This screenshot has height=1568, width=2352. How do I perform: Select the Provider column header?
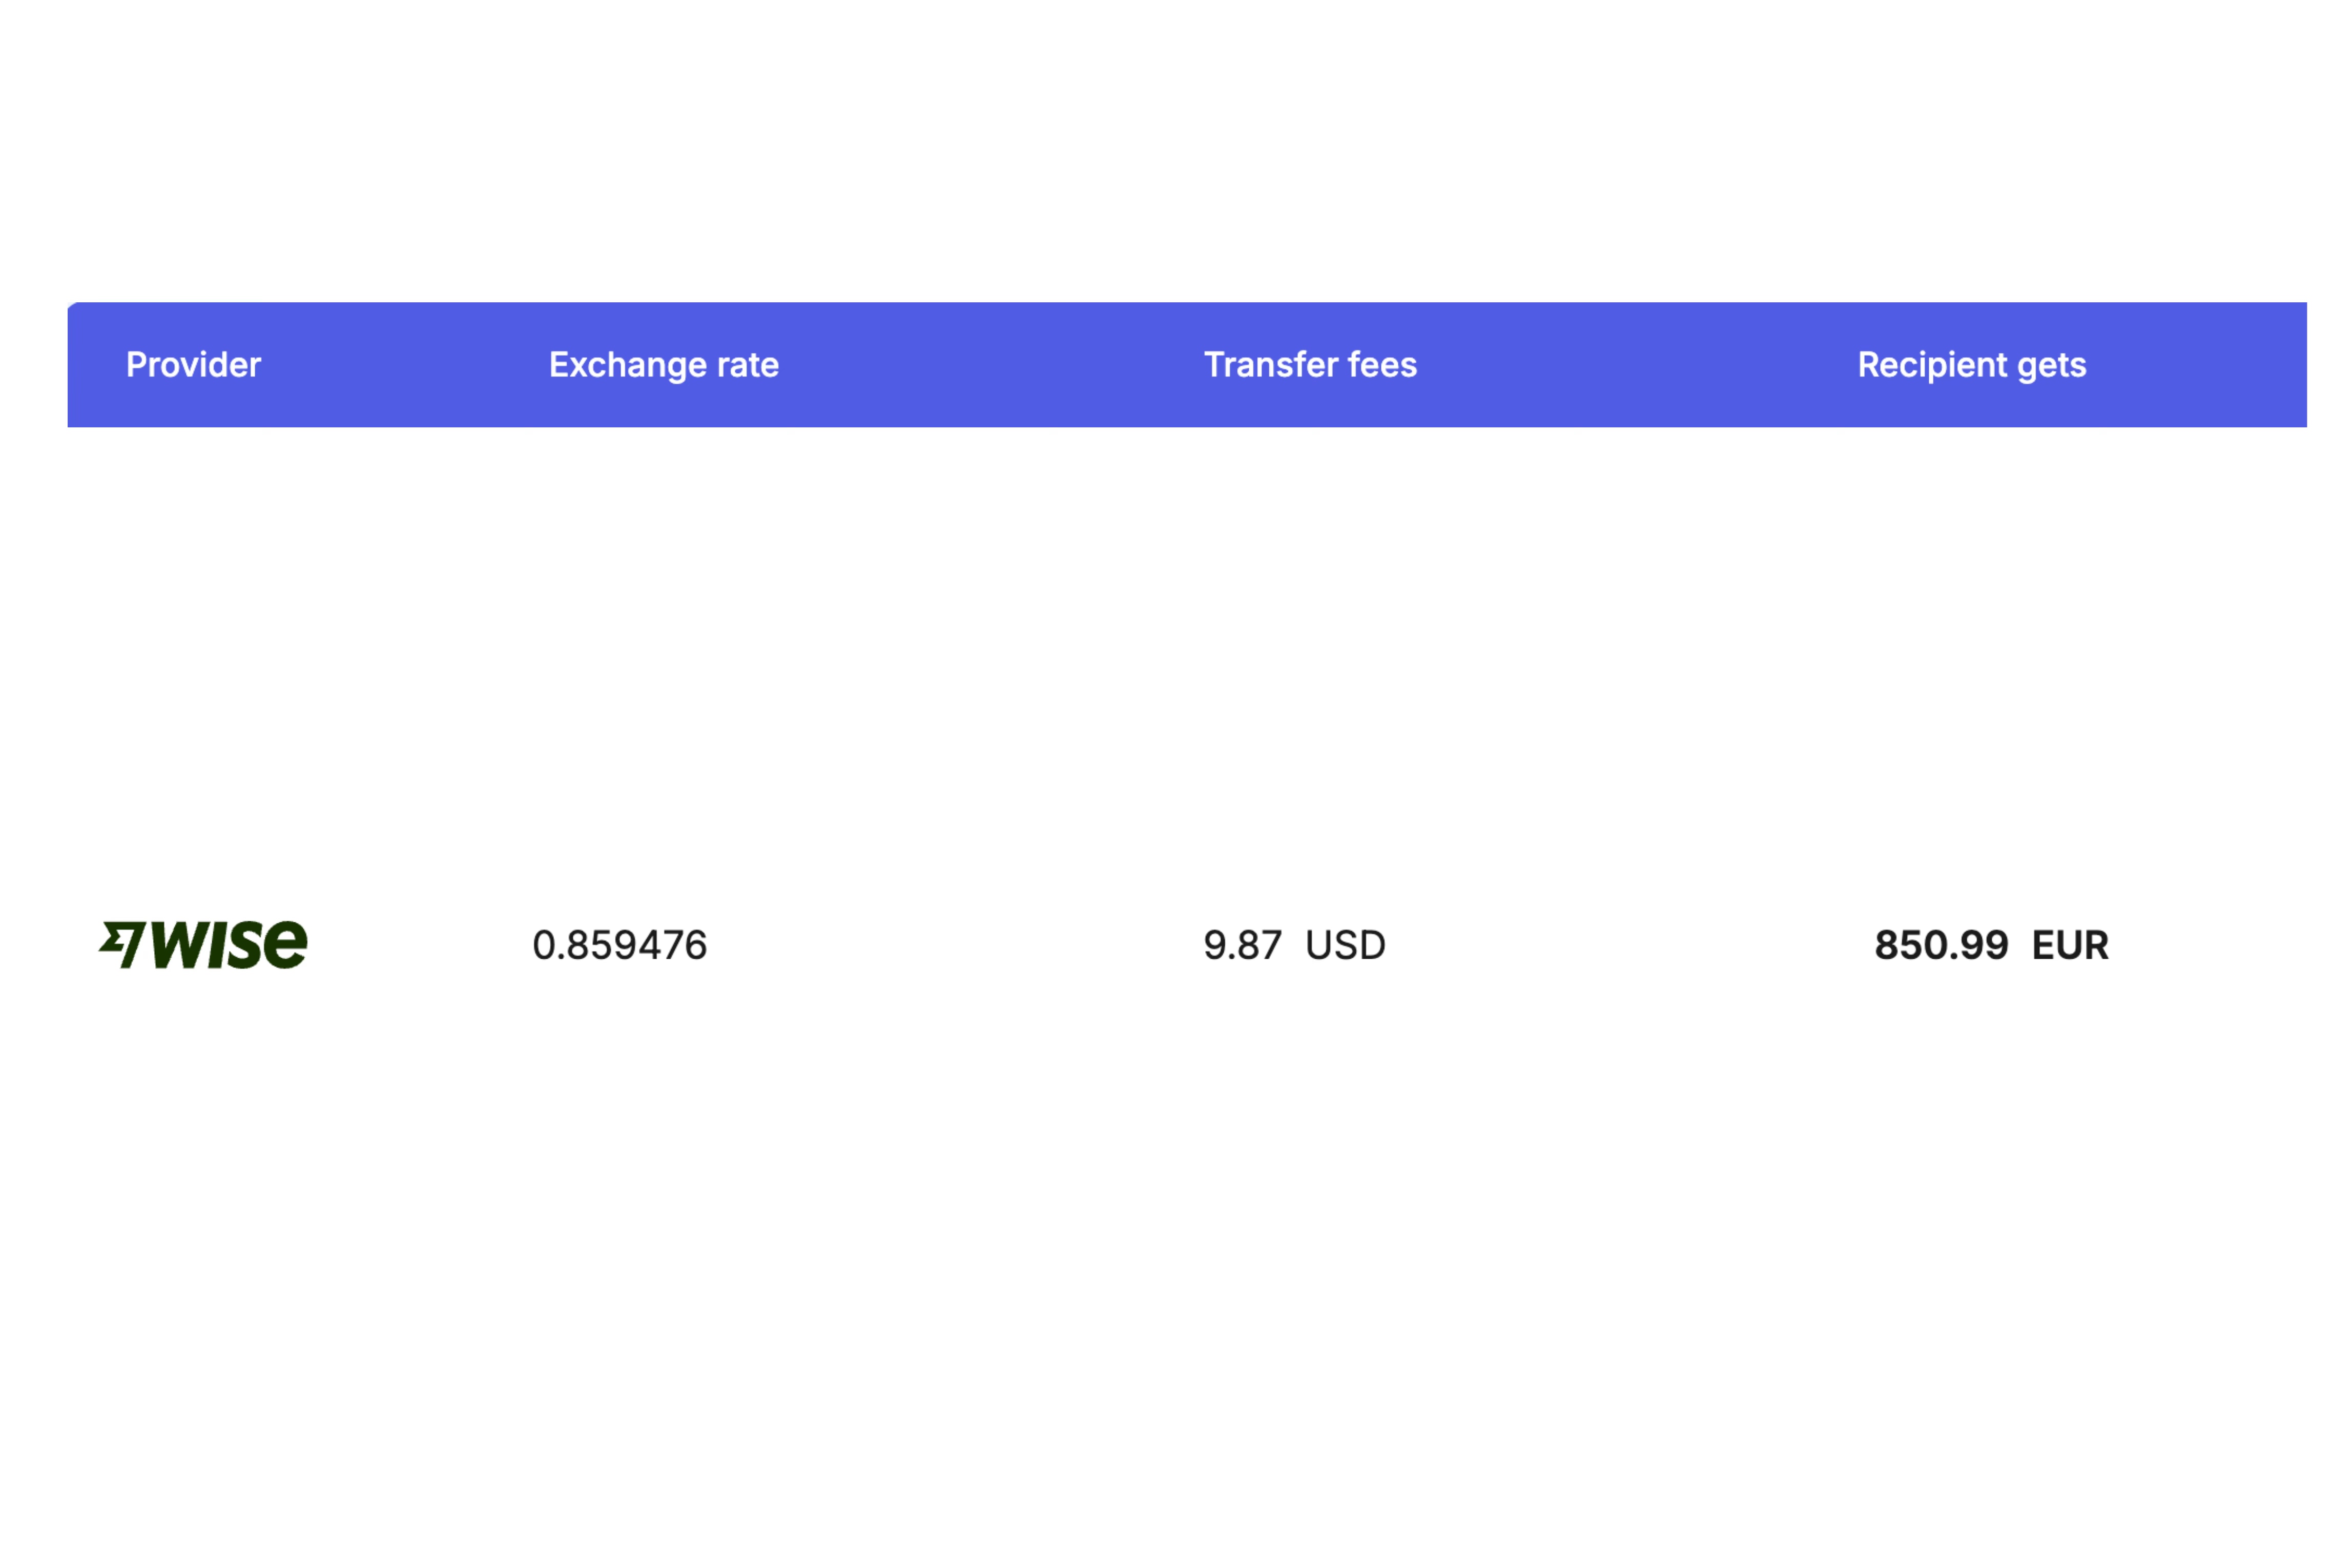point(193,365)
